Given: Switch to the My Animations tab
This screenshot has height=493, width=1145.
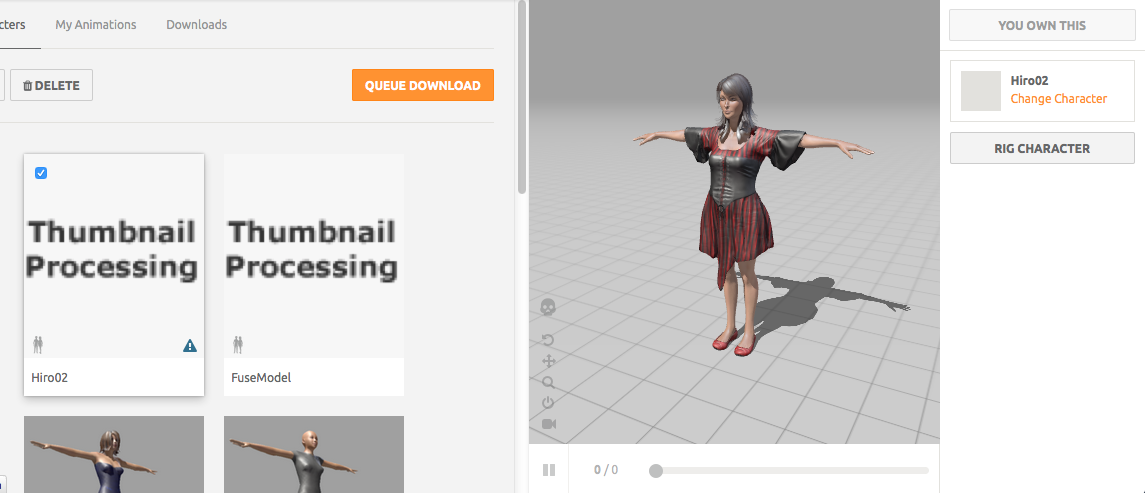Looking at the screenshot, I should pyautogui.click(x=96, y=24).
